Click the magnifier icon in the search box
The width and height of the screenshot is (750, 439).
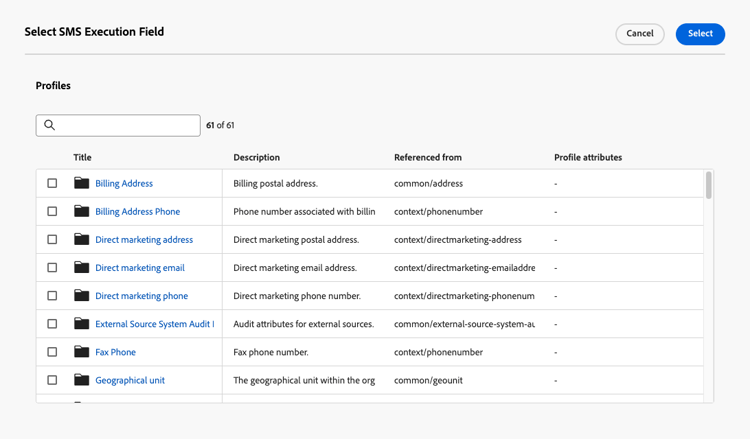tap(49, 125)
